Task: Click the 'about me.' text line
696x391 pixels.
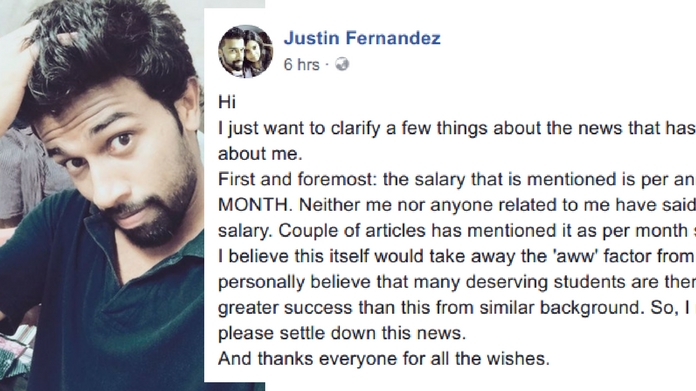Action: 260,154
